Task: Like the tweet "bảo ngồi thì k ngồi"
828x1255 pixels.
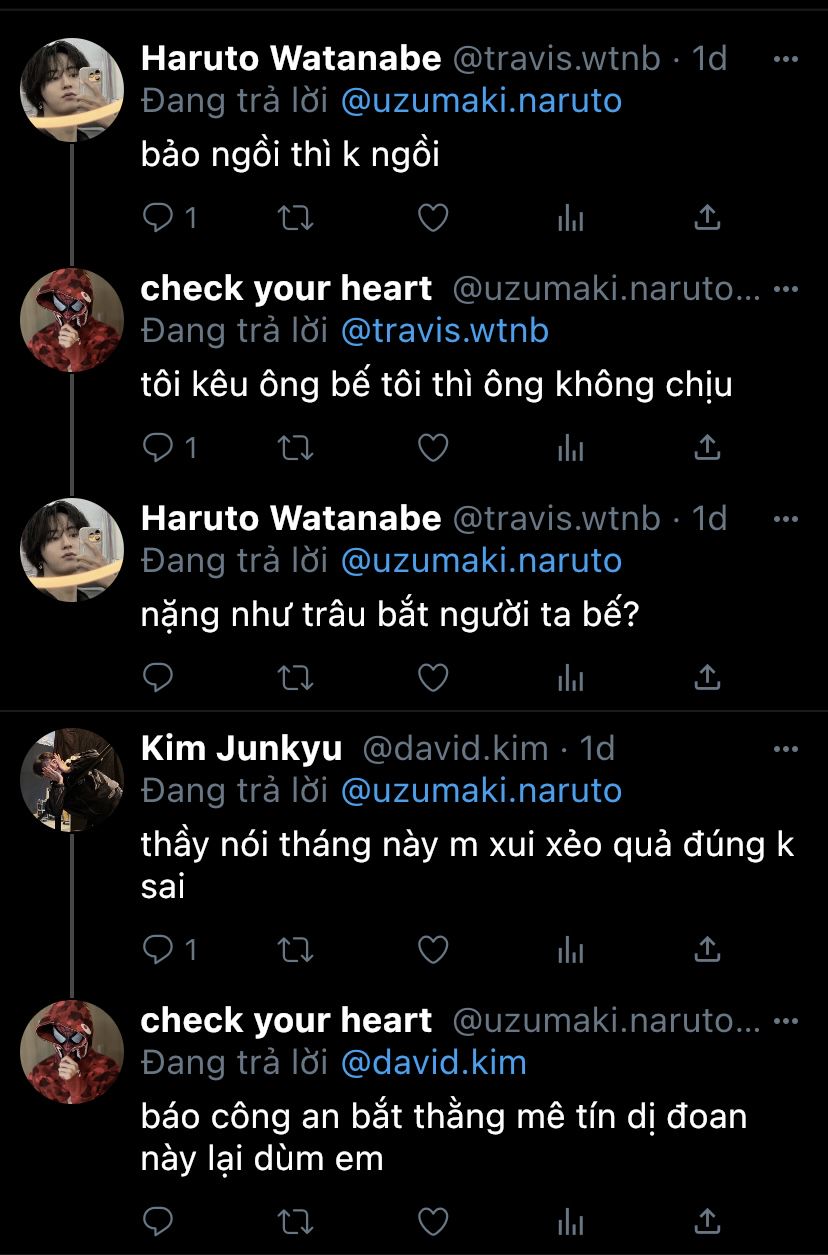Action: [432, 218]
